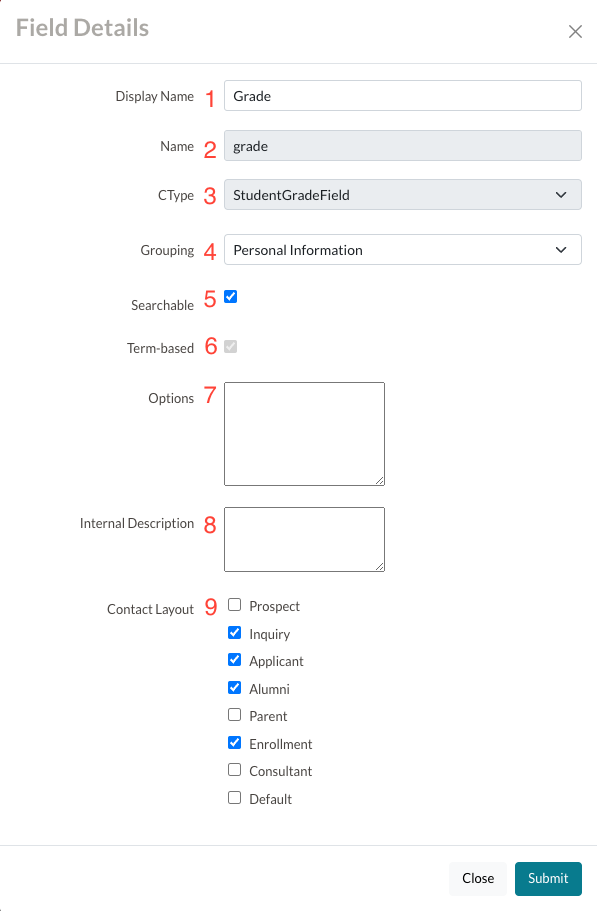Check the Parent contact layout option
Image resolution: width=597 pixels, height=911 pixels.
[x=234, y=715]
